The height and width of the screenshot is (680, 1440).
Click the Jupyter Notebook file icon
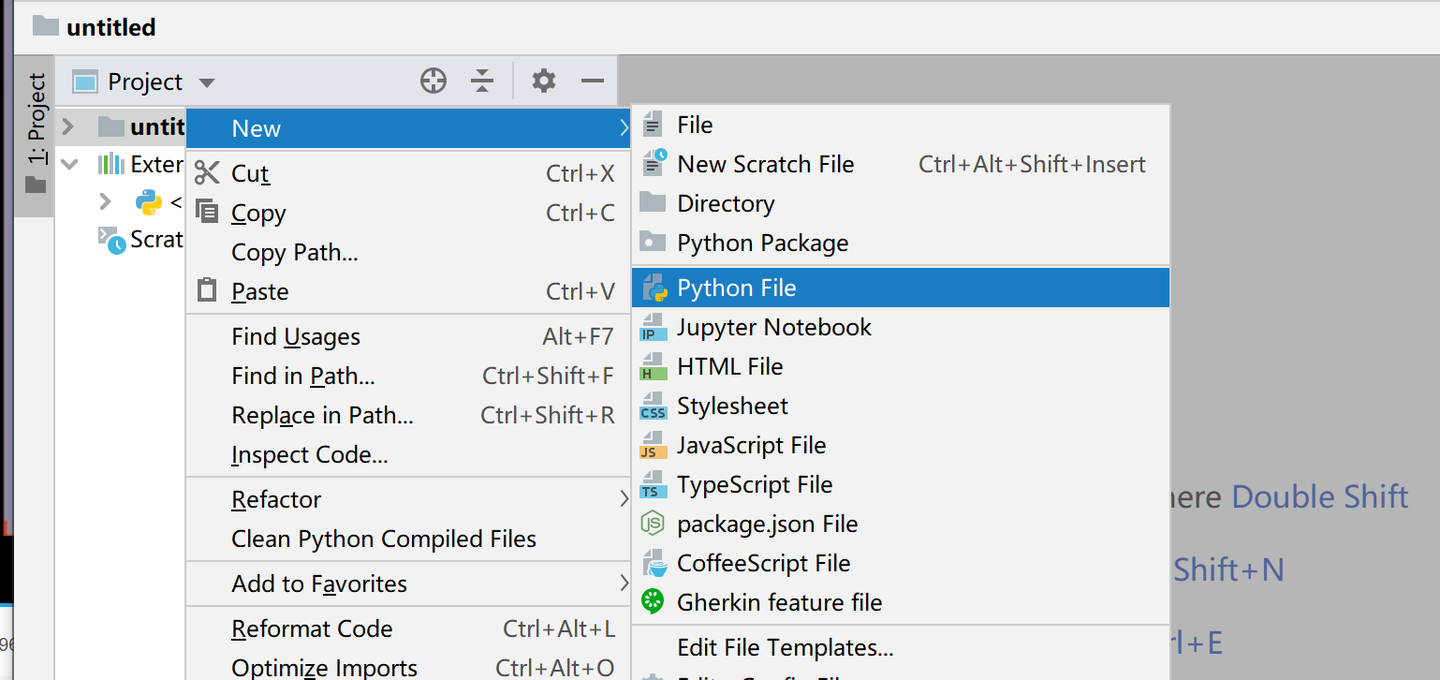point(653,328)
